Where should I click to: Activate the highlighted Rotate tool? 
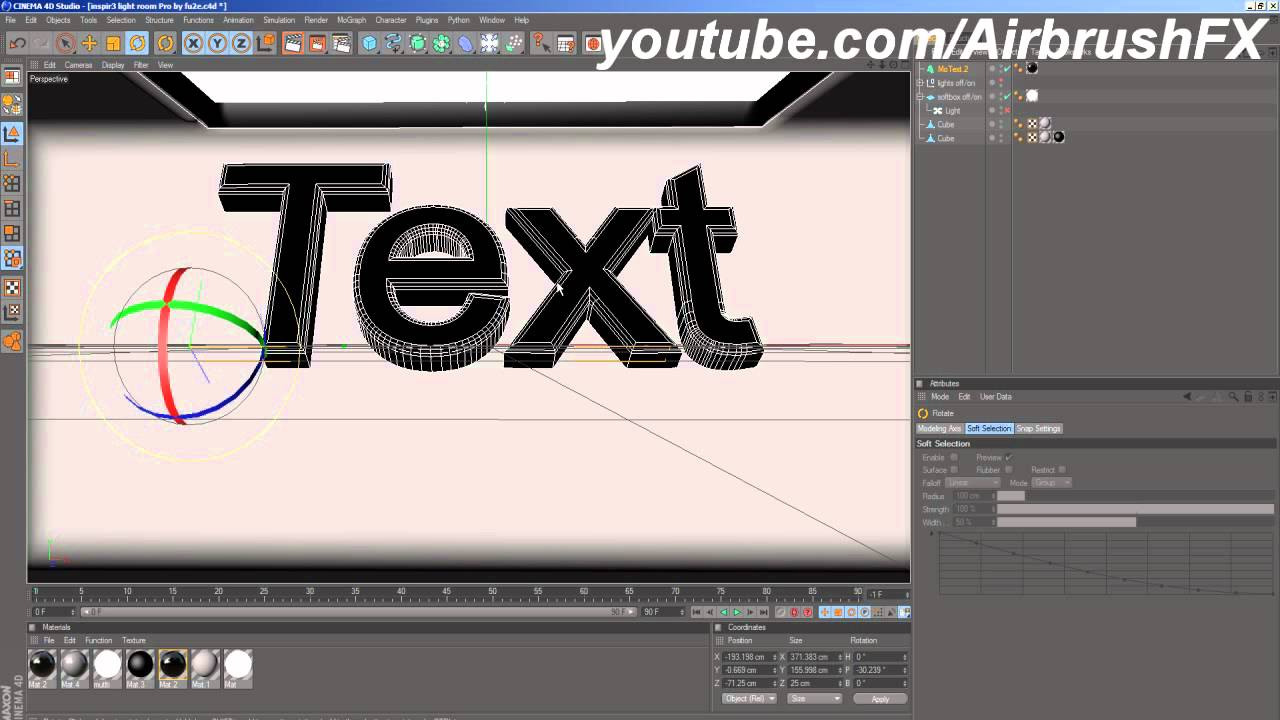click(x=138, y=43)
